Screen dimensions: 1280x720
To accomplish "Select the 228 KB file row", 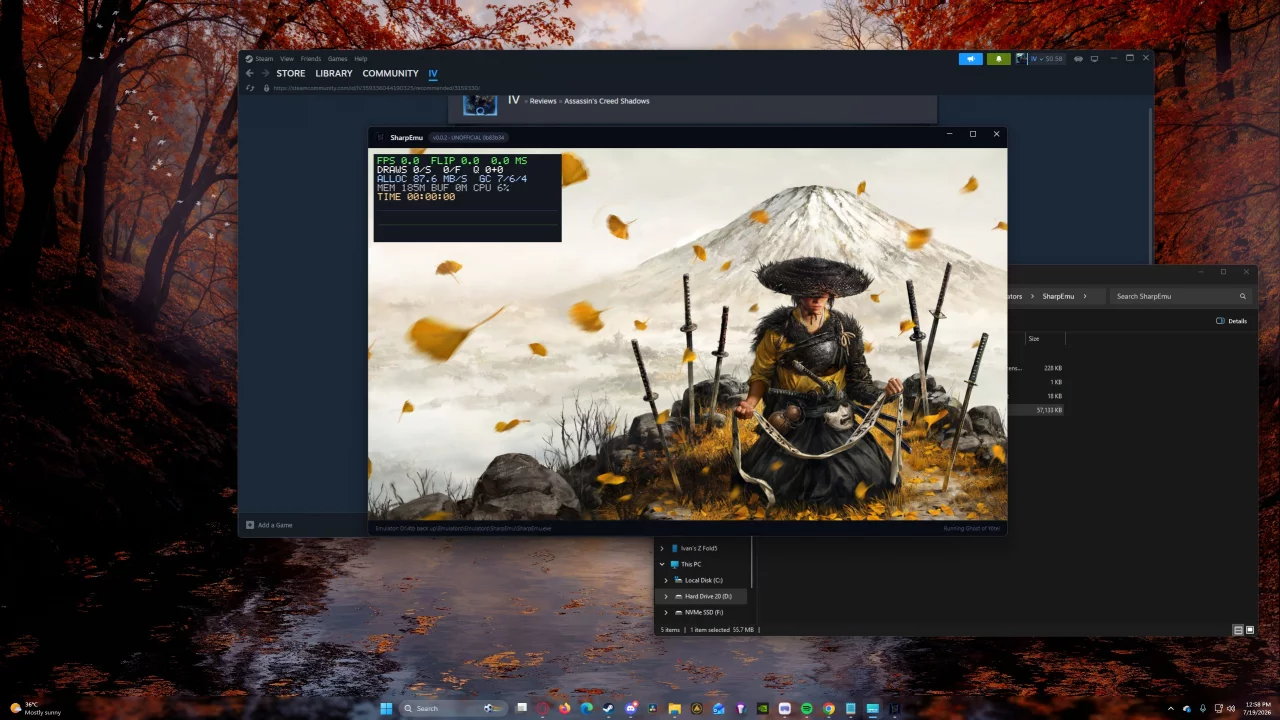I will (x=1036, y=368).
